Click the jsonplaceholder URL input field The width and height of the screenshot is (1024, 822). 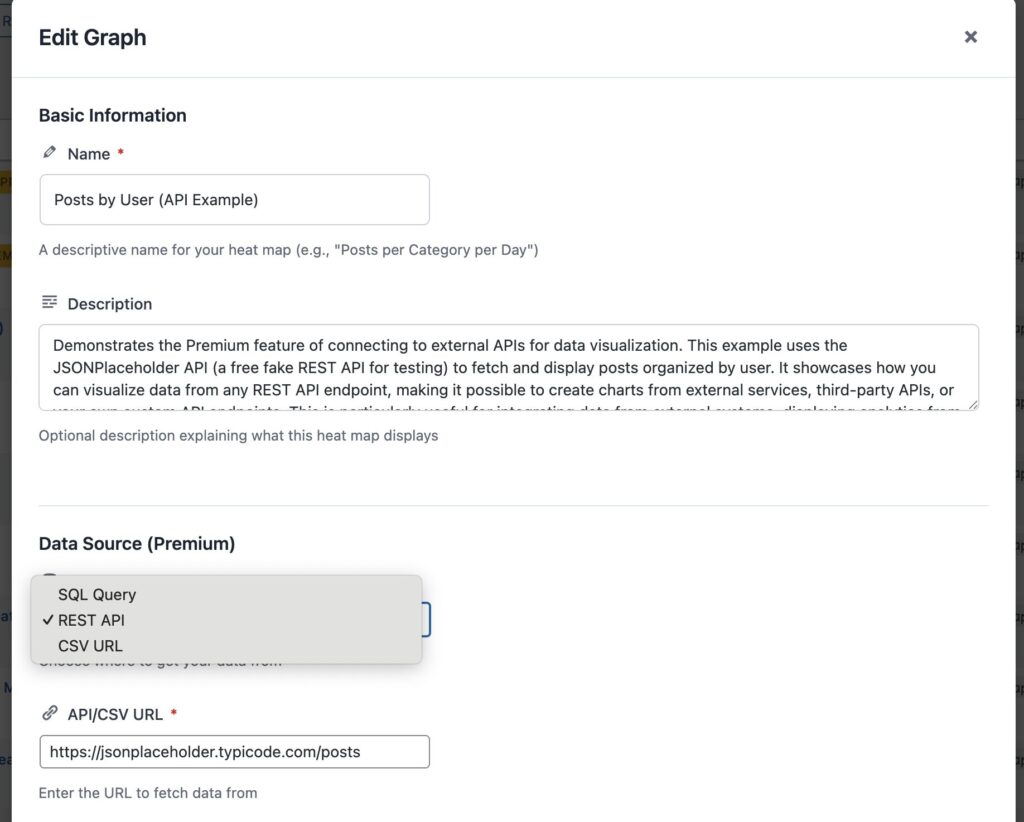tap(234, 752)
